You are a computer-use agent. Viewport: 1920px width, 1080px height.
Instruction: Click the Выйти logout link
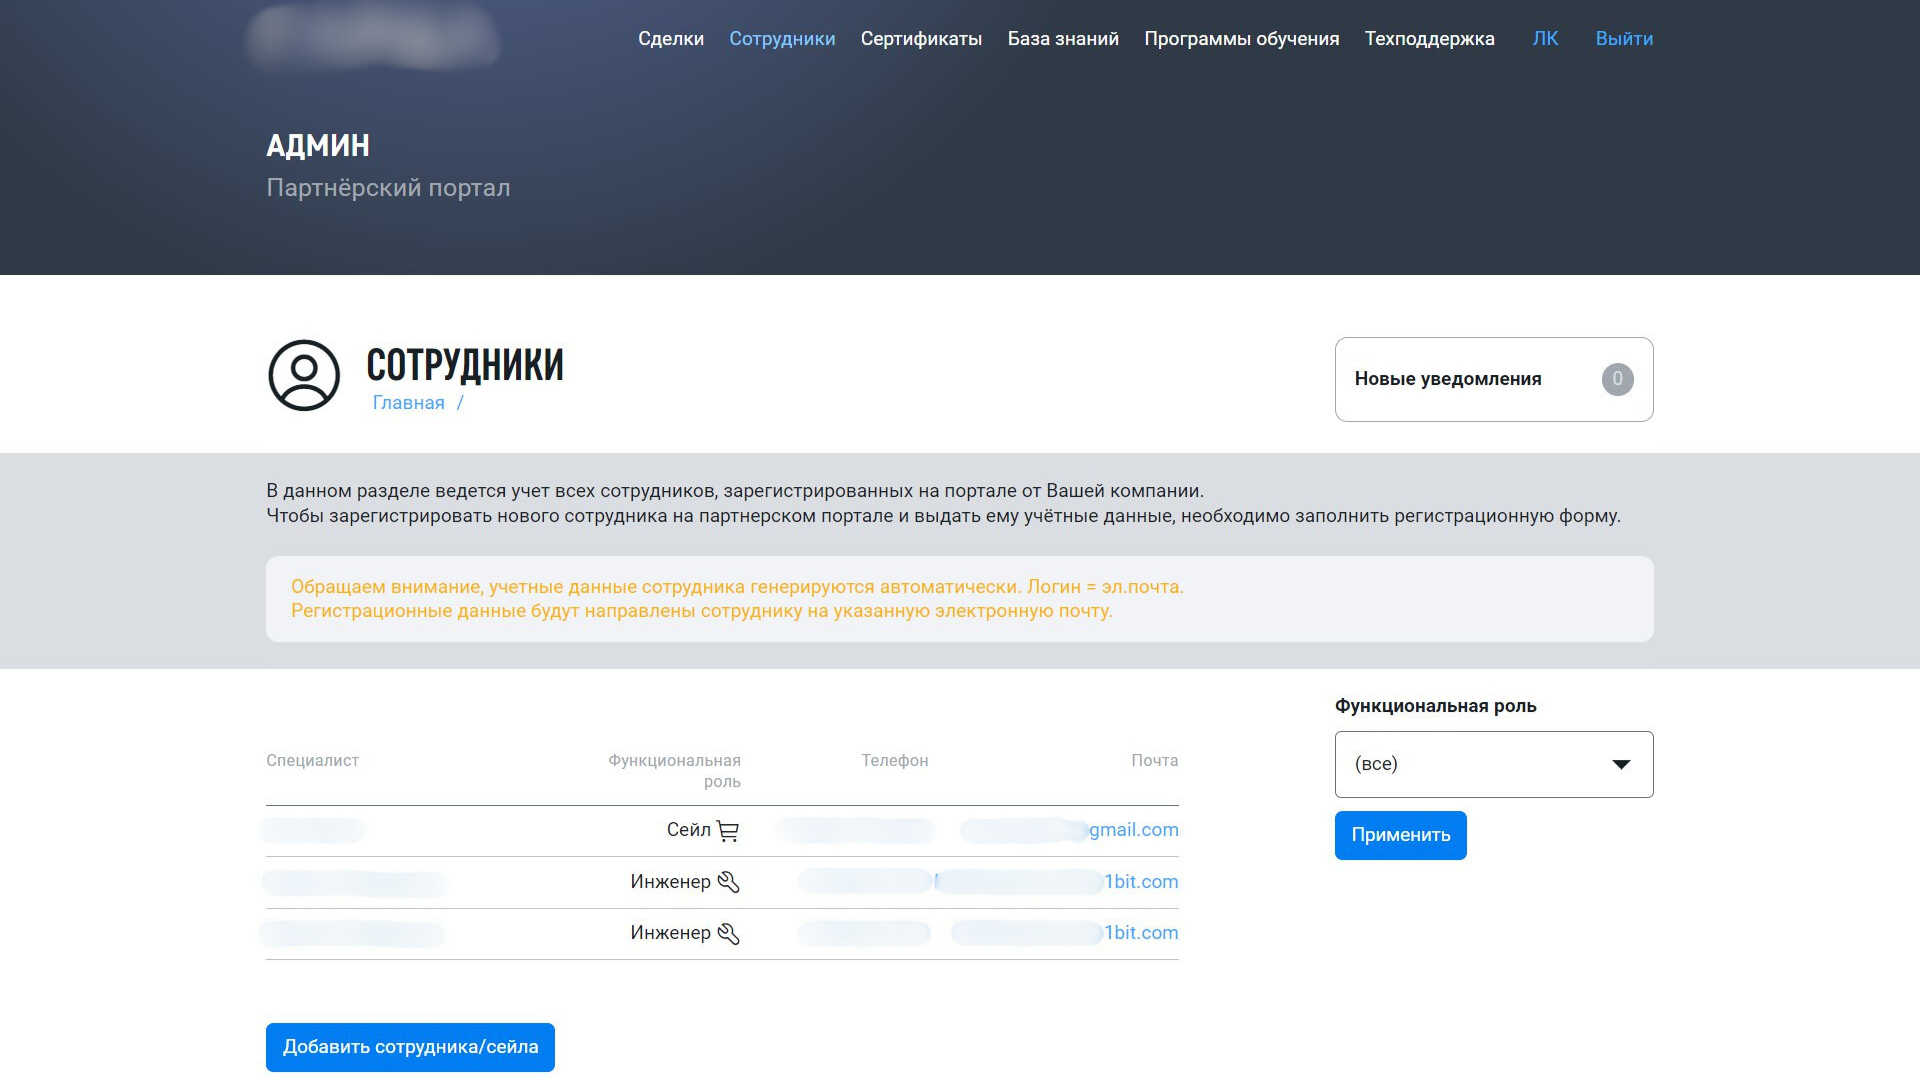coord(1623,39)
